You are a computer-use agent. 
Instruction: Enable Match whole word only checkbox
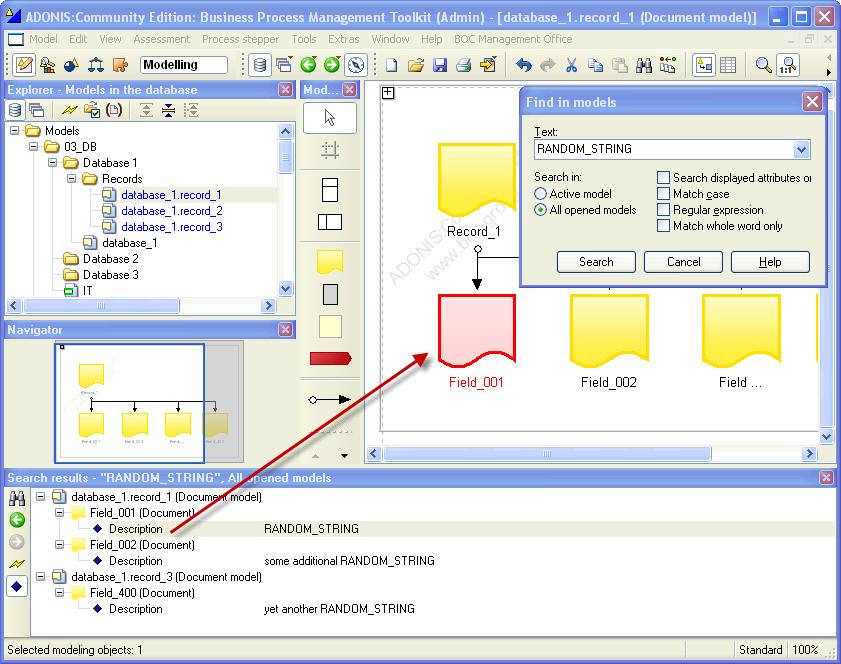[x=663, y=226]
